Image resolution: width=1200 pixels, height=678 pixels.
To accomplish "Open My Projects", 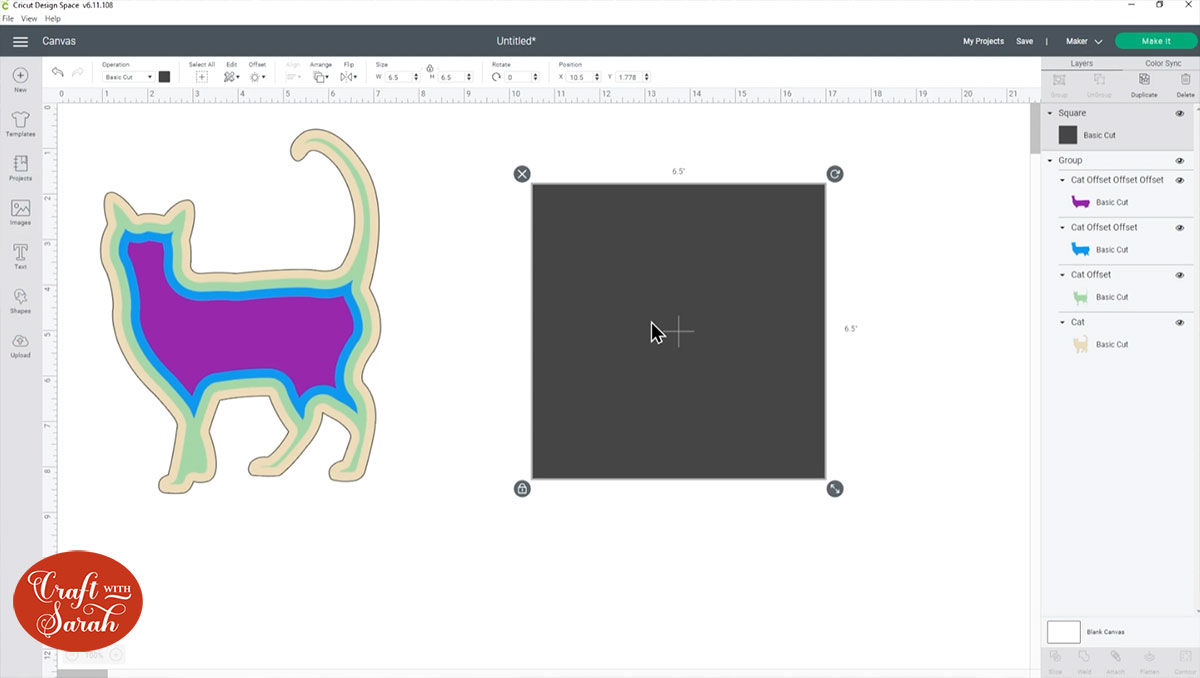I will coord(983,41).
